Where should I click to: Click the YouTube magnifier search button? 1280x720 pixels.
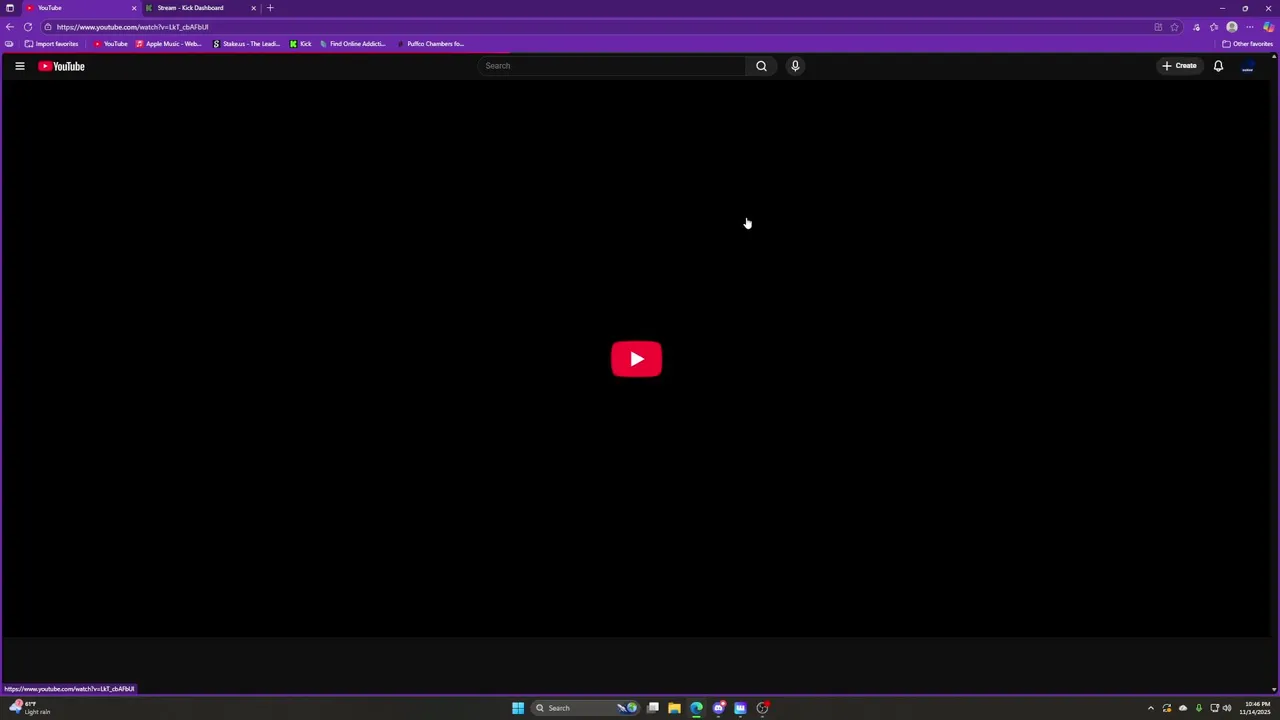[761, 66]
